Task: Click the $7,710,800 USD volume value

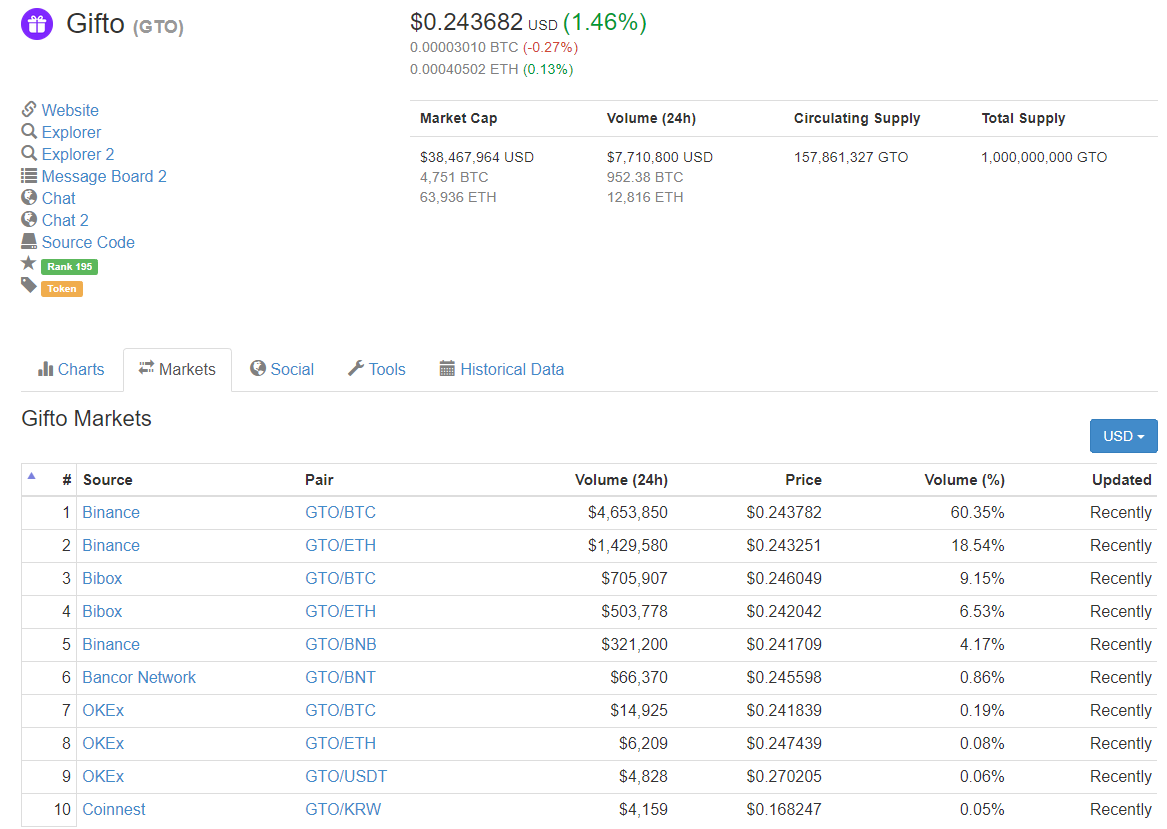Action: (659, 157)
